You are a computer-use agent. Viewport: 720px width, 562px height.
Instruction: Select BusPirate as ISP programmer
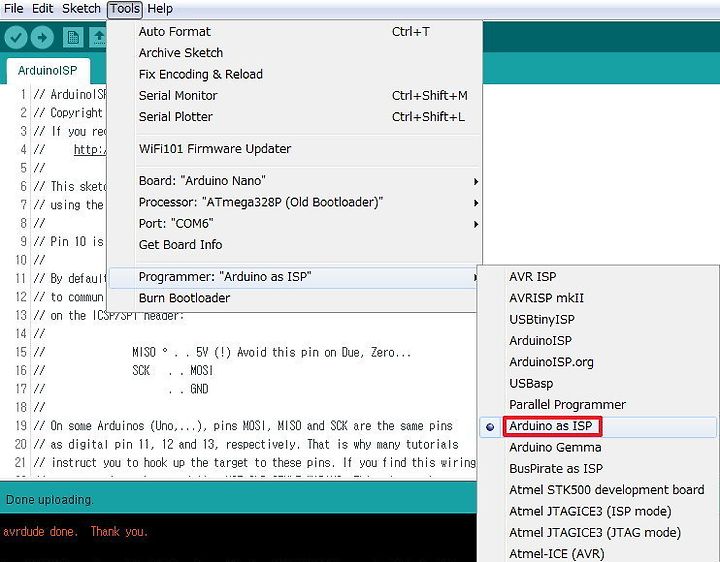(598, 469)
